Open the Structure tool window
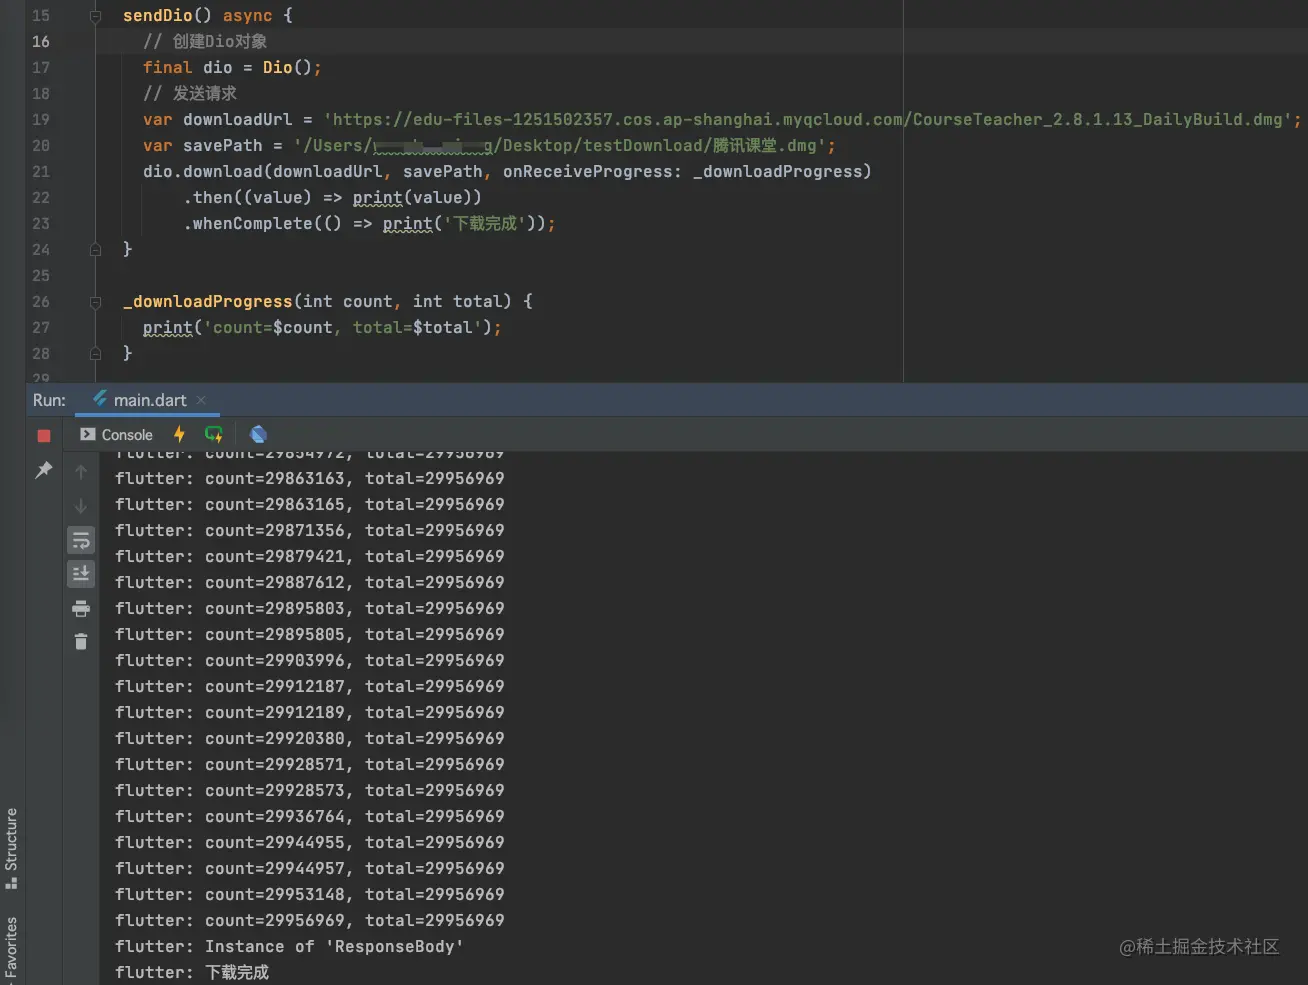 point(11,846)
